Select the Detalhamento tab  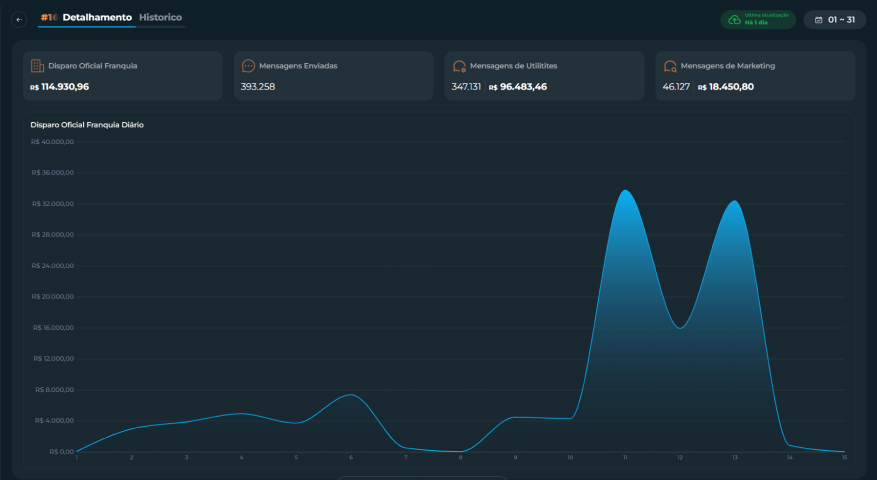[97, 17]
